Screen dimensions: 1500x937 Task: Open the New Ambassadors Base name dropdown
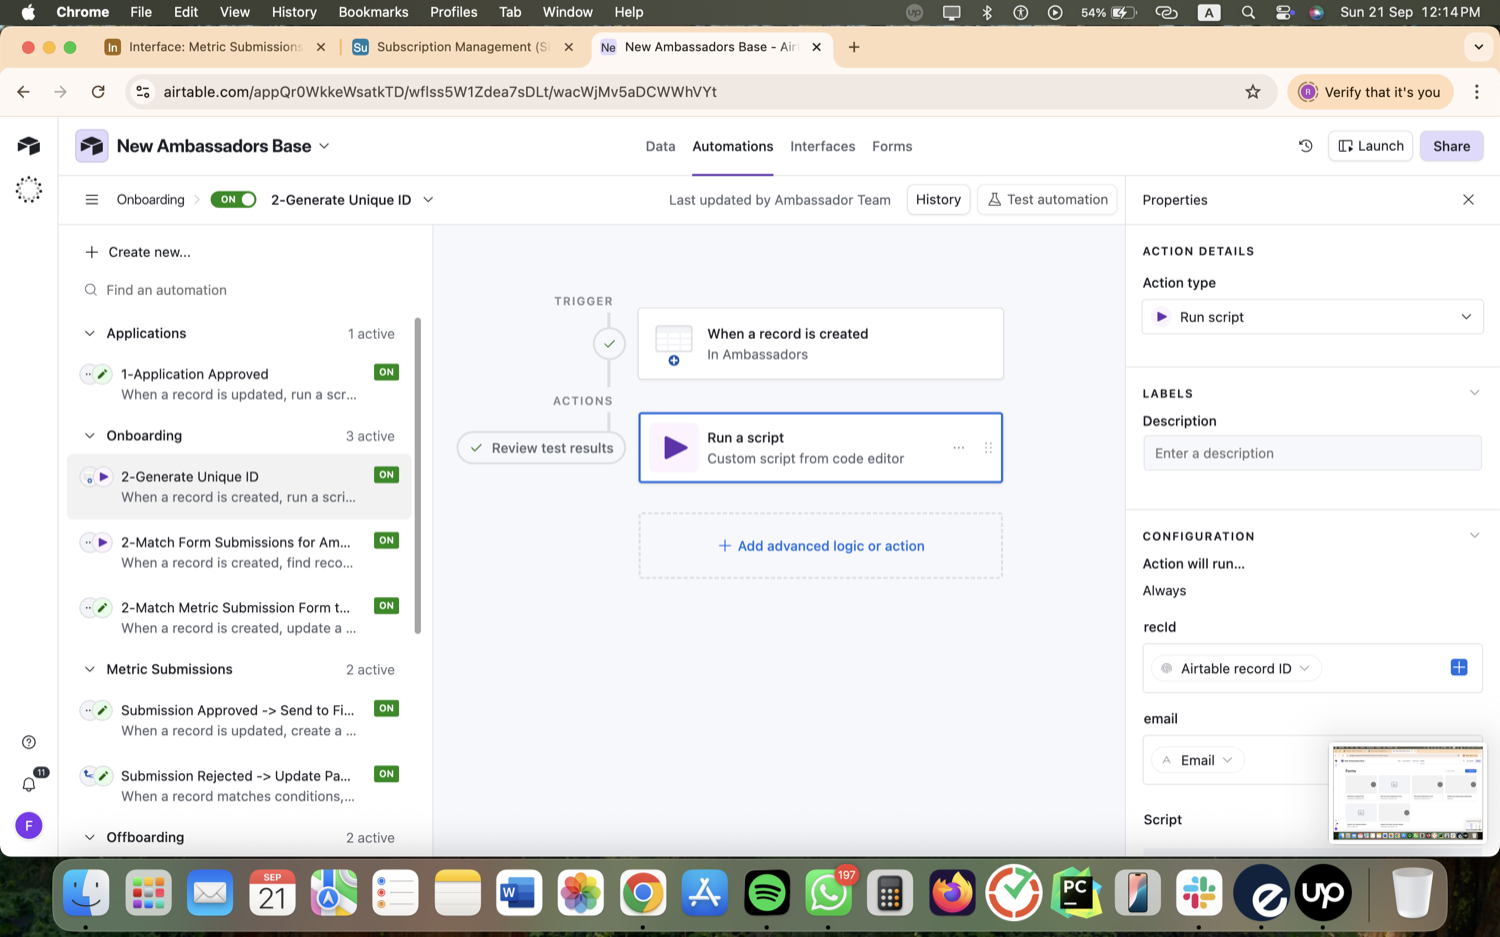pyautogui.click(x=324, y=146)
